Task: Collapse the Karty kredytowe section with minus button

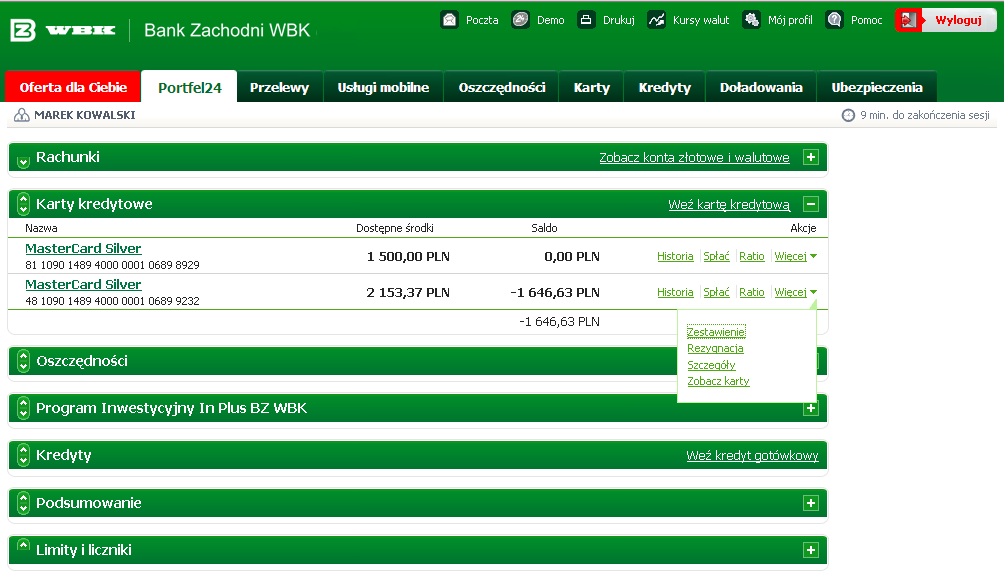Action: click(811, 204)
